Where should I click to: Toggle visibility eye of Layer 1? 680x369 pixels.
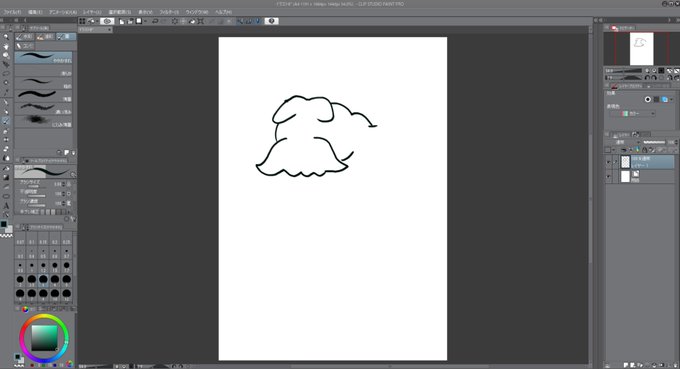click(608, 162)
